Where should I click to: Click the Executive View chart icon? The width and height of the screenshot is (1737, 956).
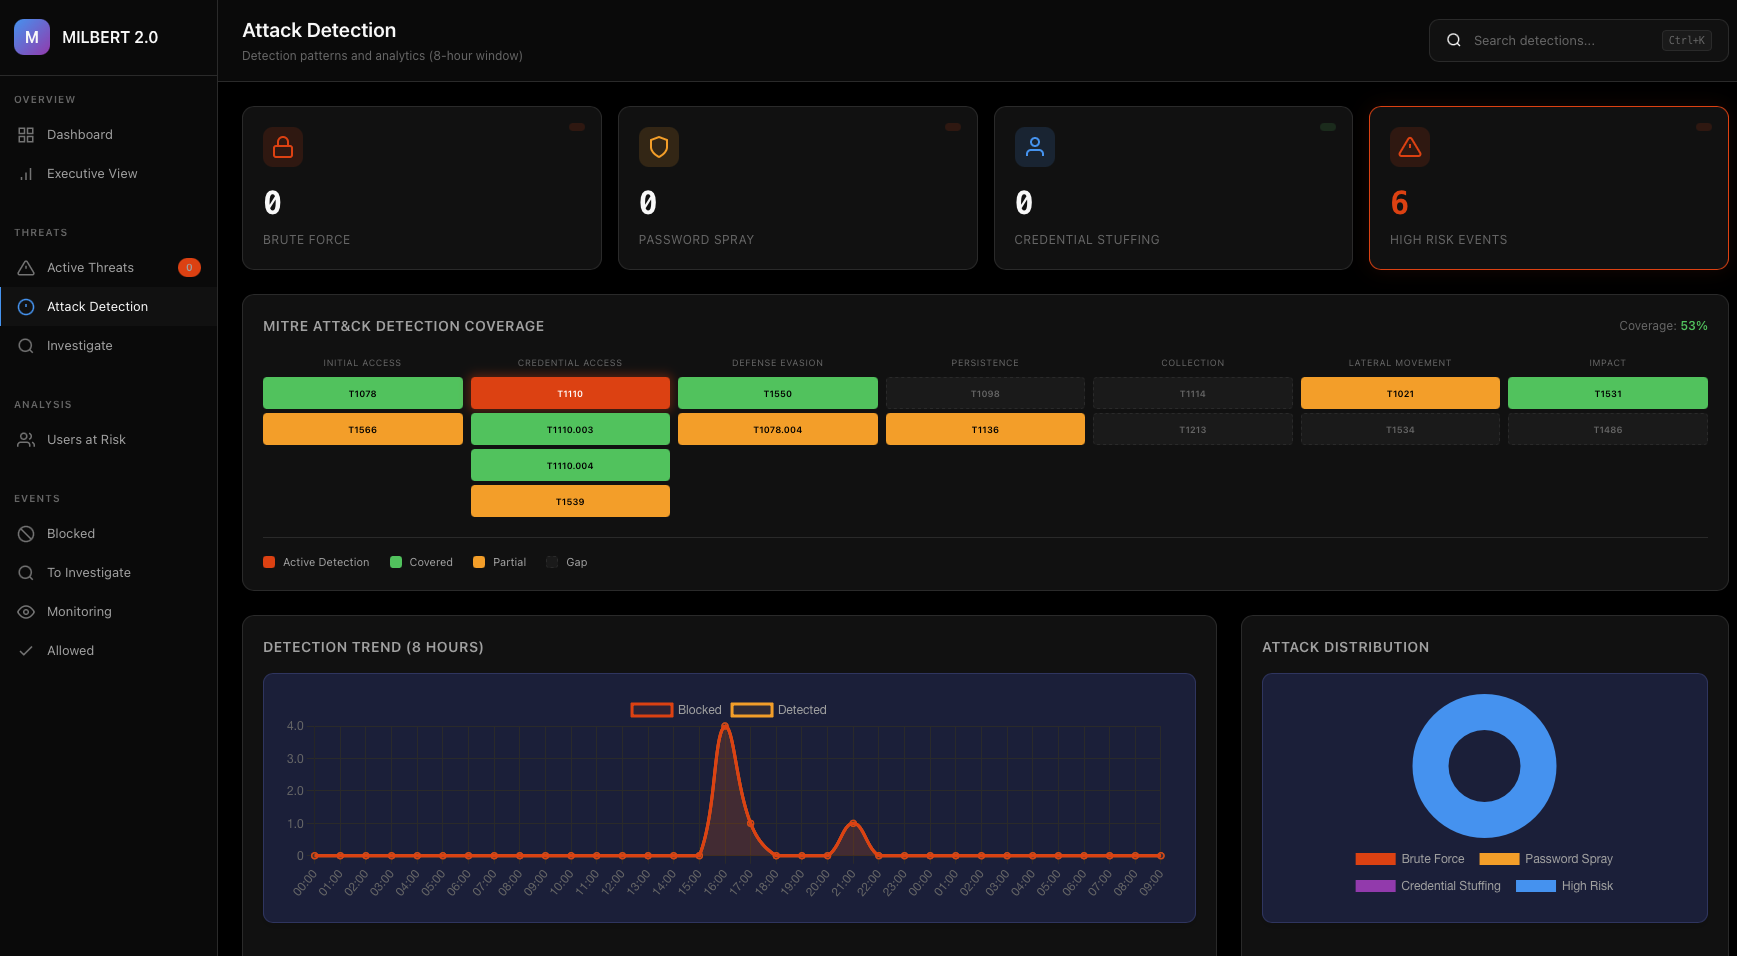tap(26, 173)
